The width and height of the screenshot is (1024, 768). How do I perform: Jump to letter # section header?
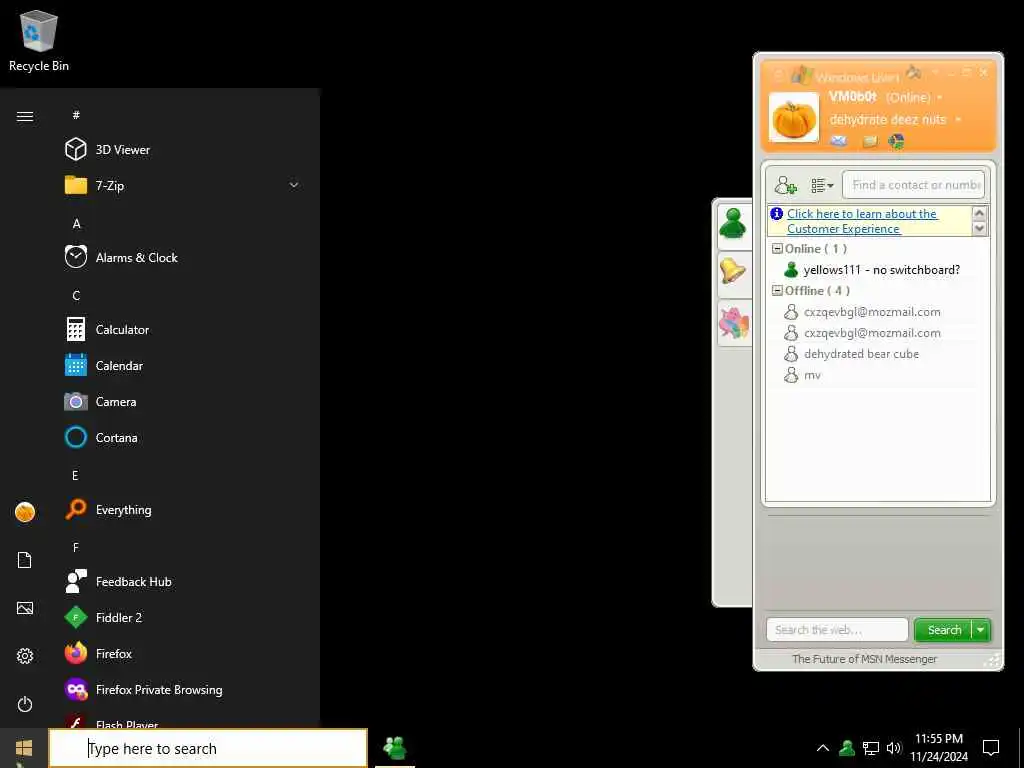[x=76, y=115]
